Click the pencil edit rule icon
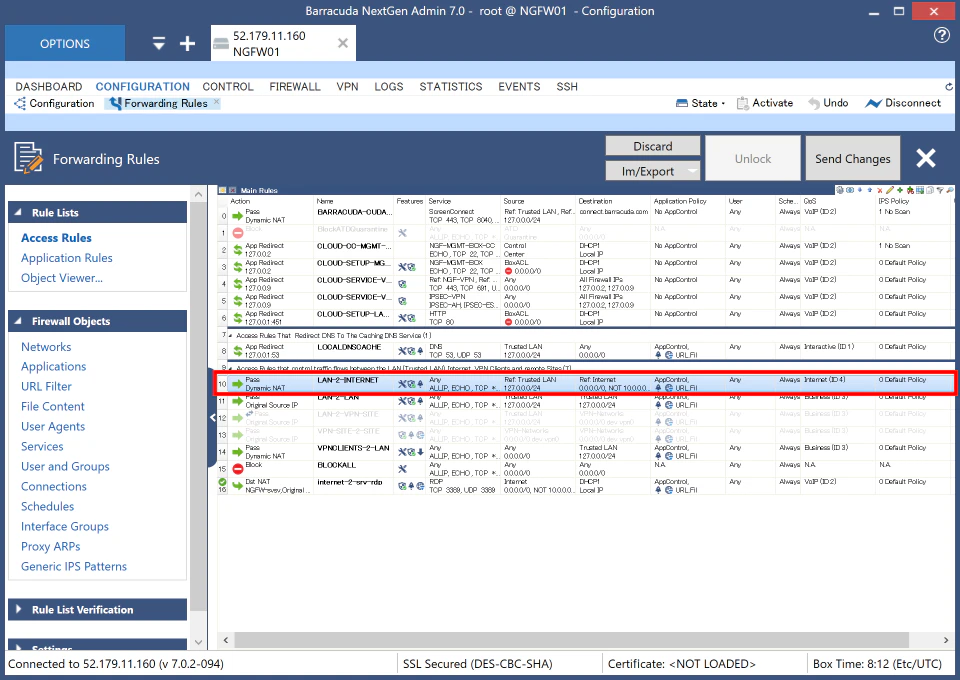Screen dimensions: 960x680 point(890,190)
